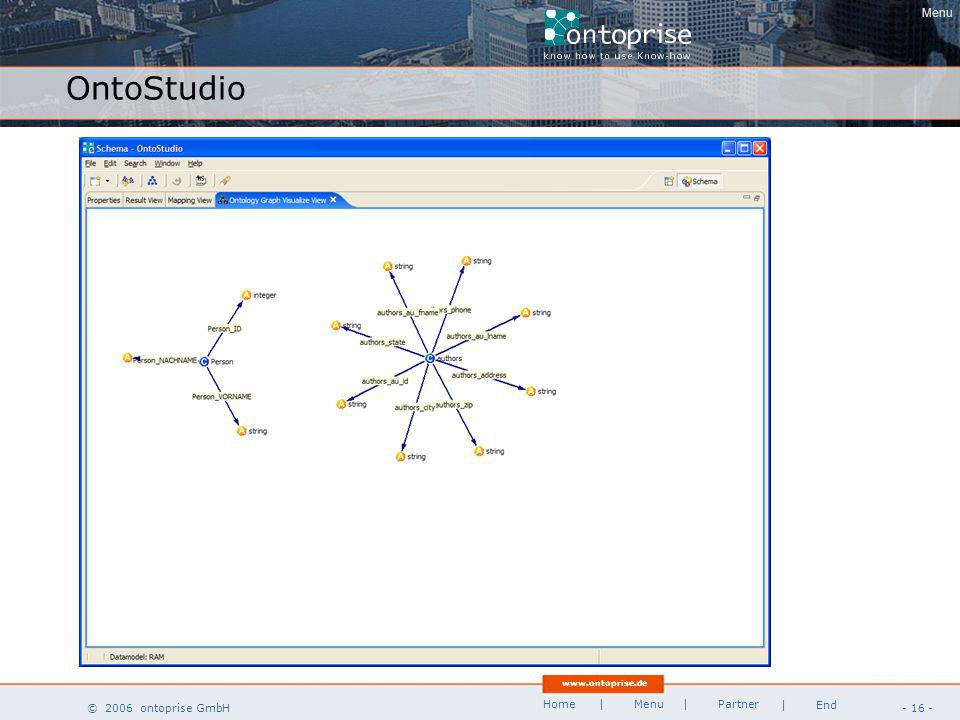Screen dimensions: 960x720
Task: Click the authors_au_fname label
Action: [407, 313]
